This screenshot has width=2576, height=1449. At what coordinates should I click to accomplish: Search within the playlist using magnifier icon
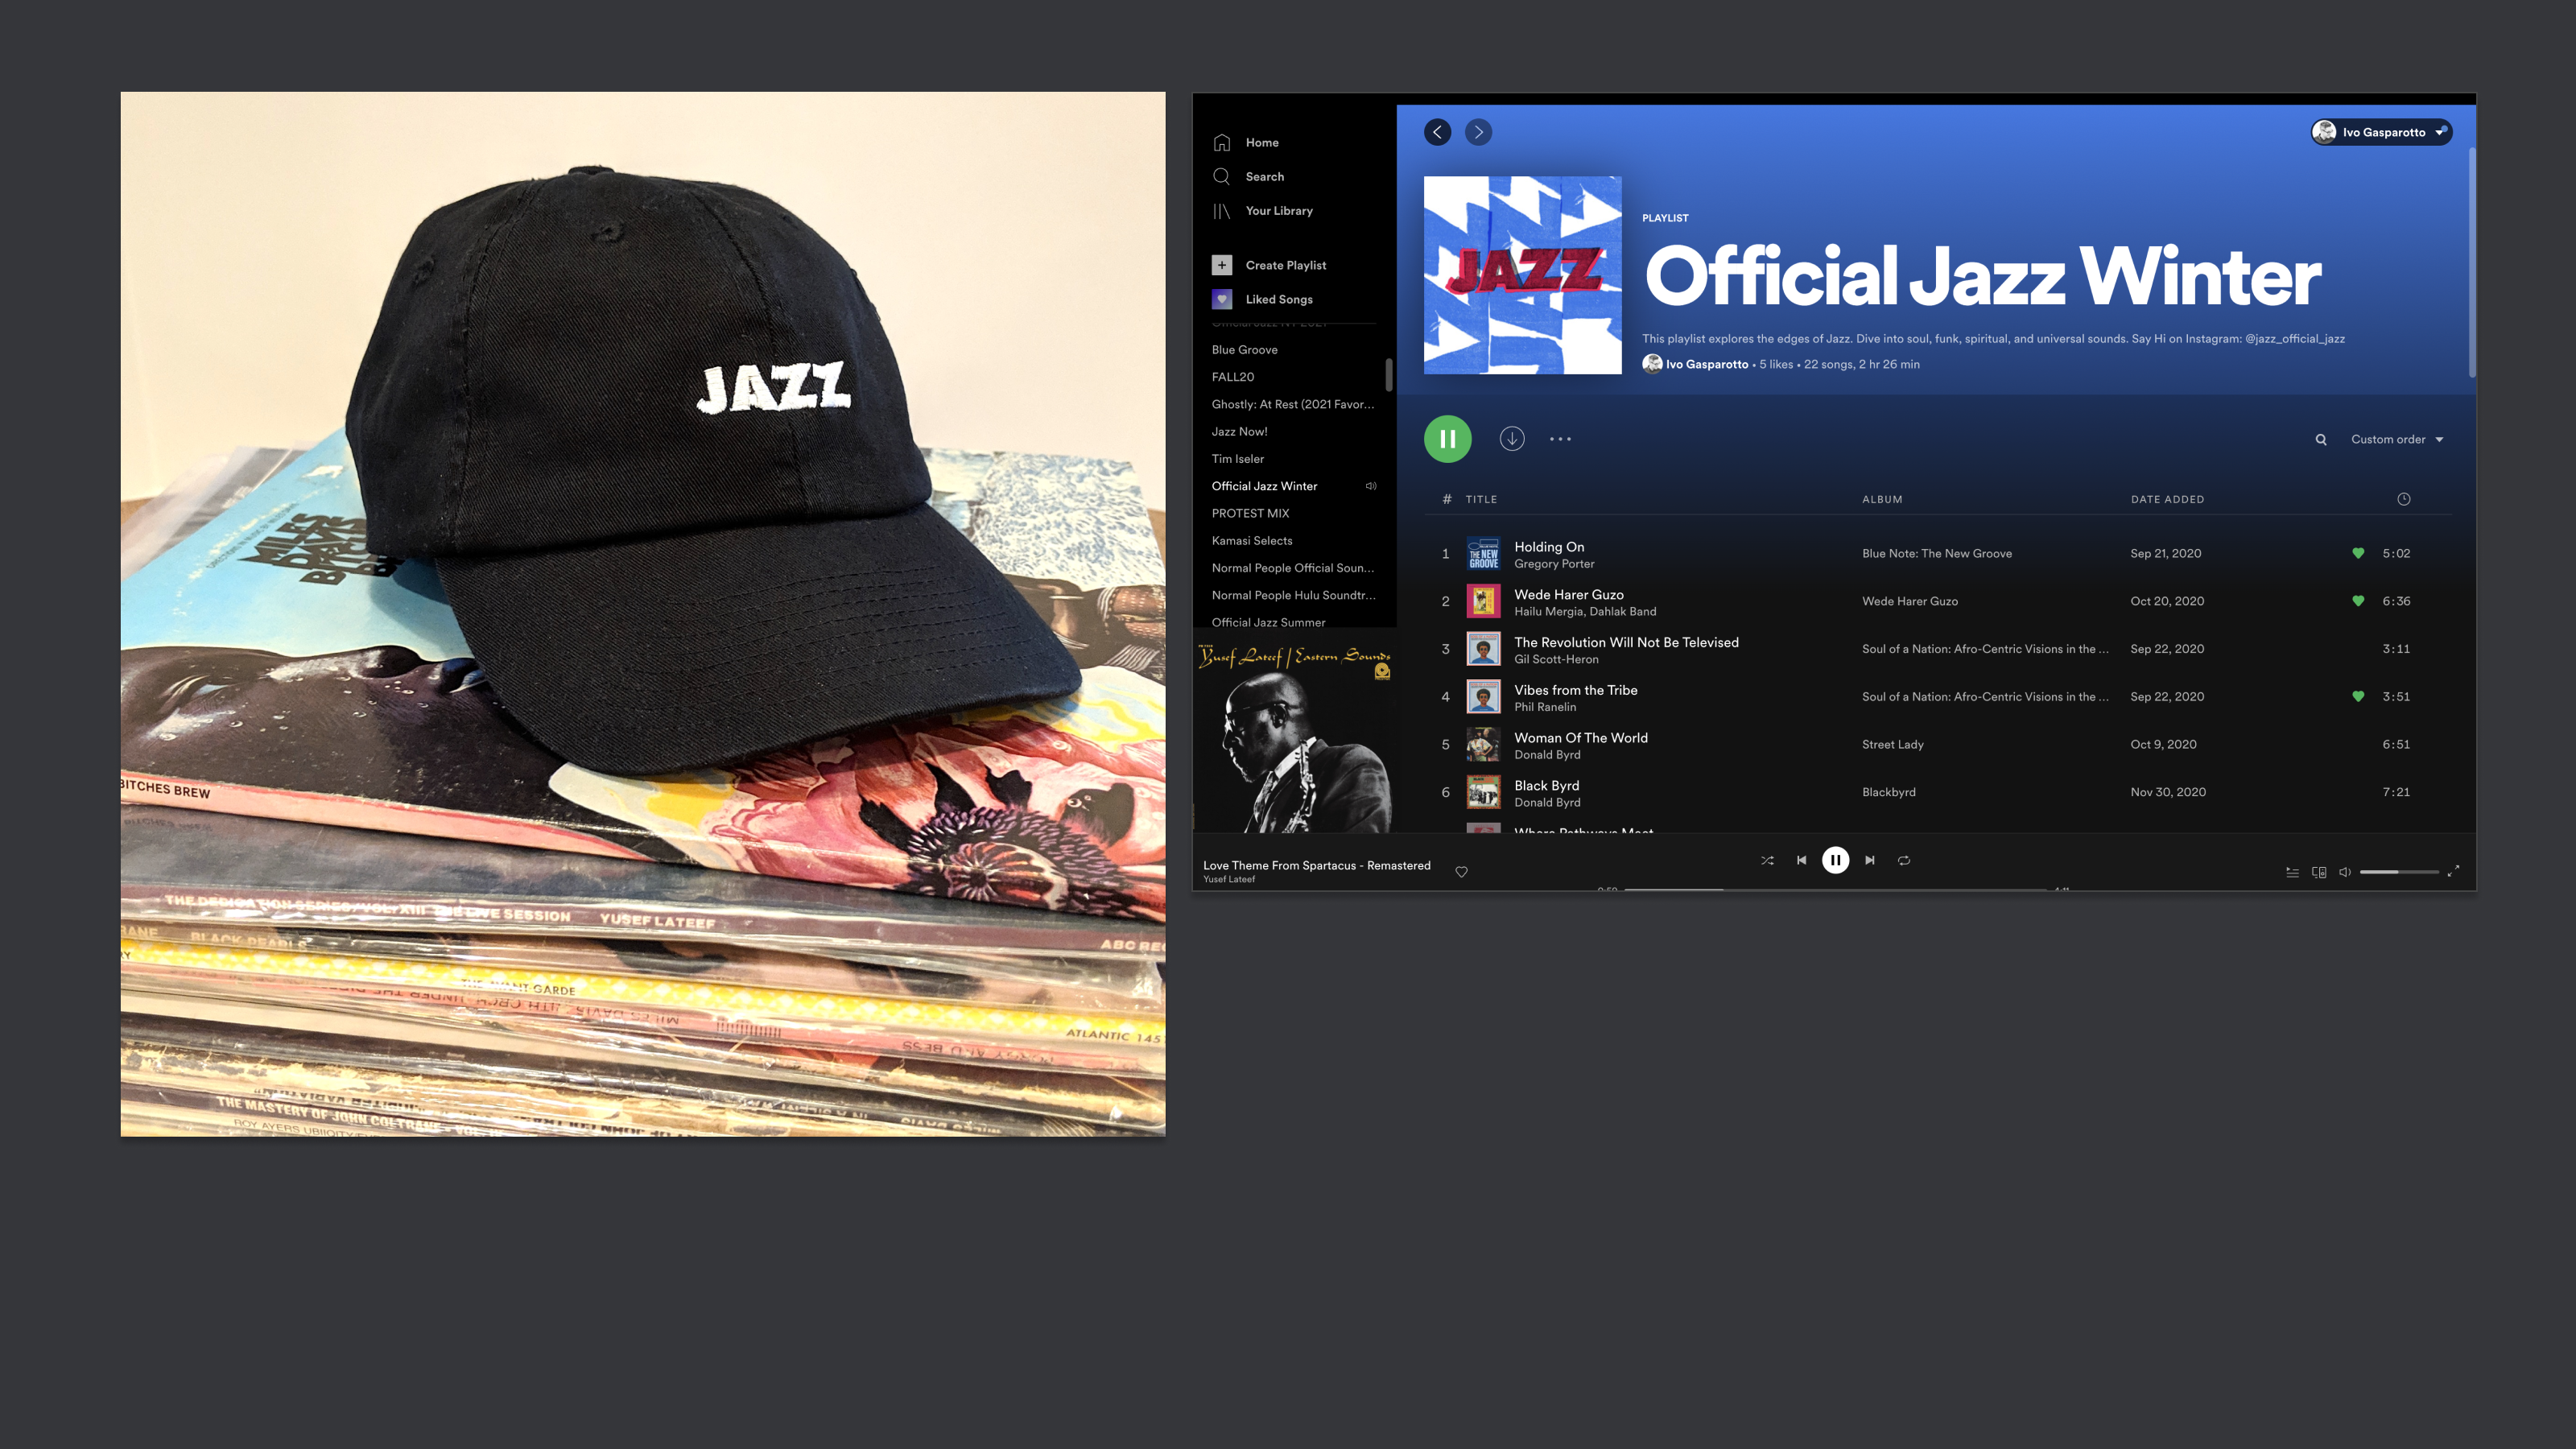[2321, 439]
